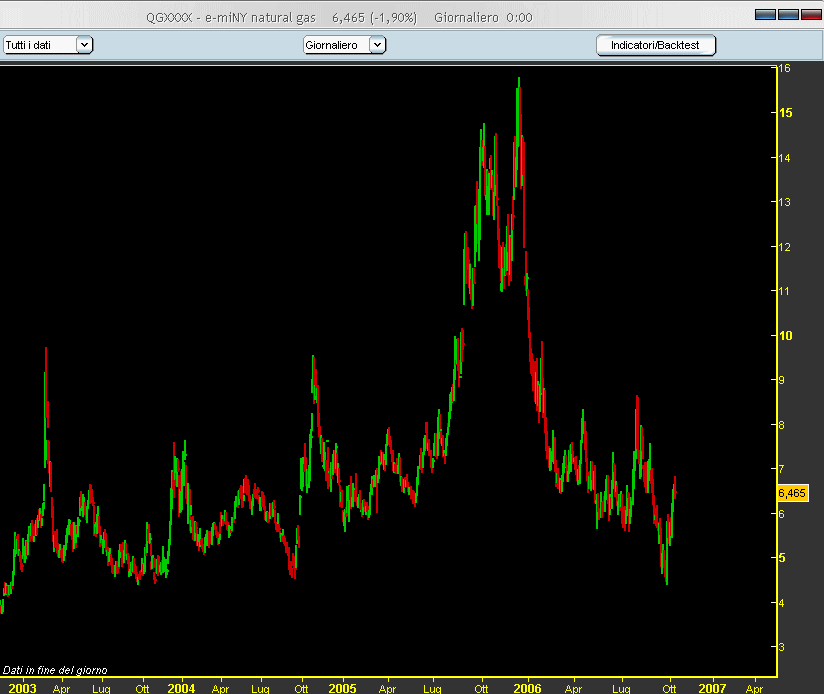Screen dimensions: 824x694
Task: Click the 2003 year label on the time axis
Action: pos(23,688)
